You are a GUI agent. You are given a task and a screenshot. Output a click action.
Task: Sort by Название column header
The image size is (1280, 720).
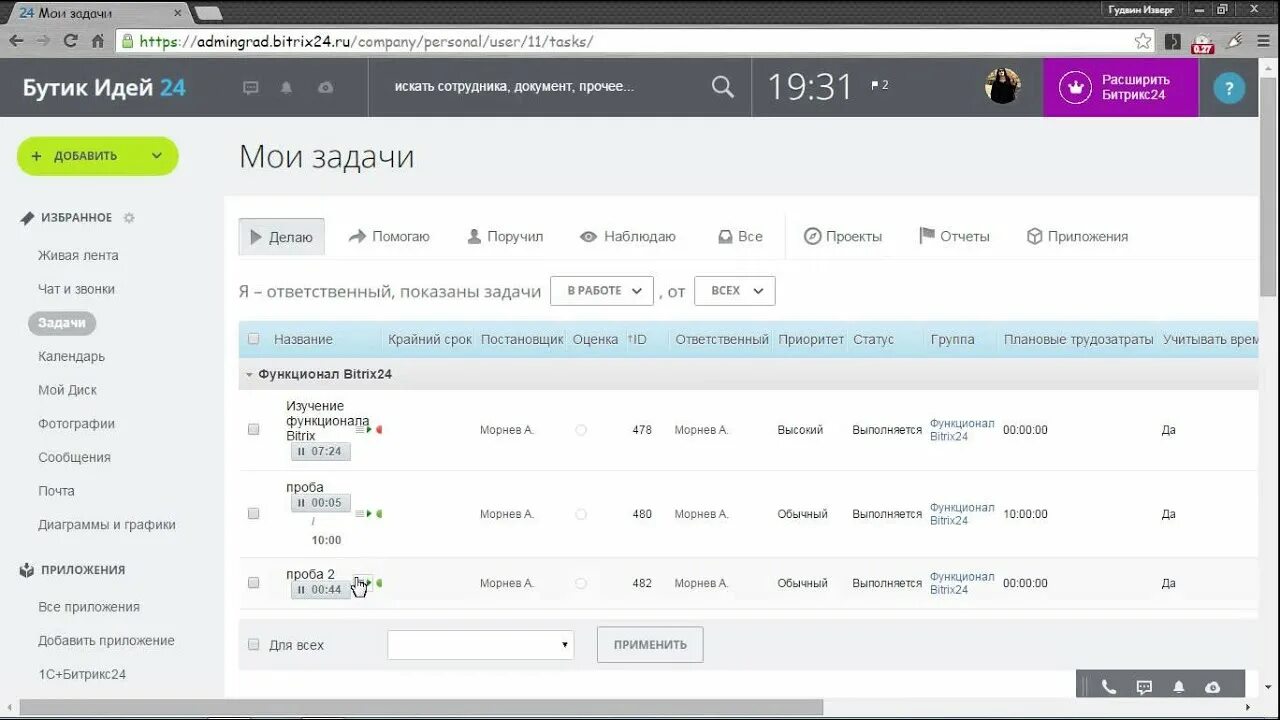[303, 339]
